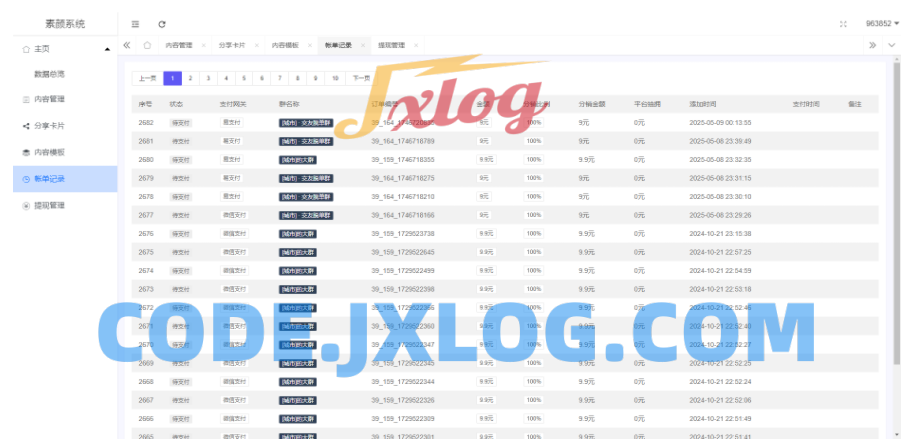Jump to page 10 in pagination

tap(334, 78)
